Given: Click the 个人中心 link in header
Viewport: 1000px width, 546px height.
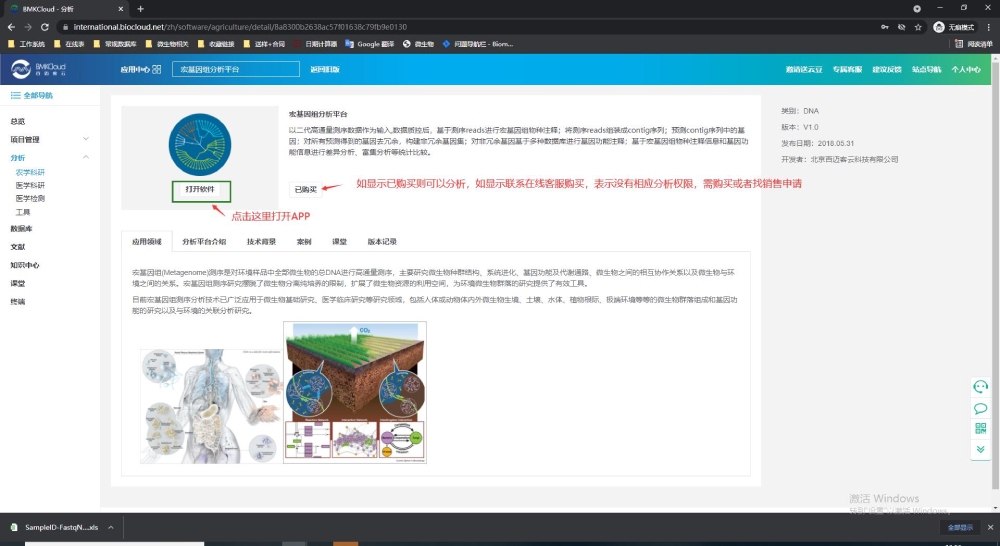Looking at the screenshot, I should [x=965, y=69].
